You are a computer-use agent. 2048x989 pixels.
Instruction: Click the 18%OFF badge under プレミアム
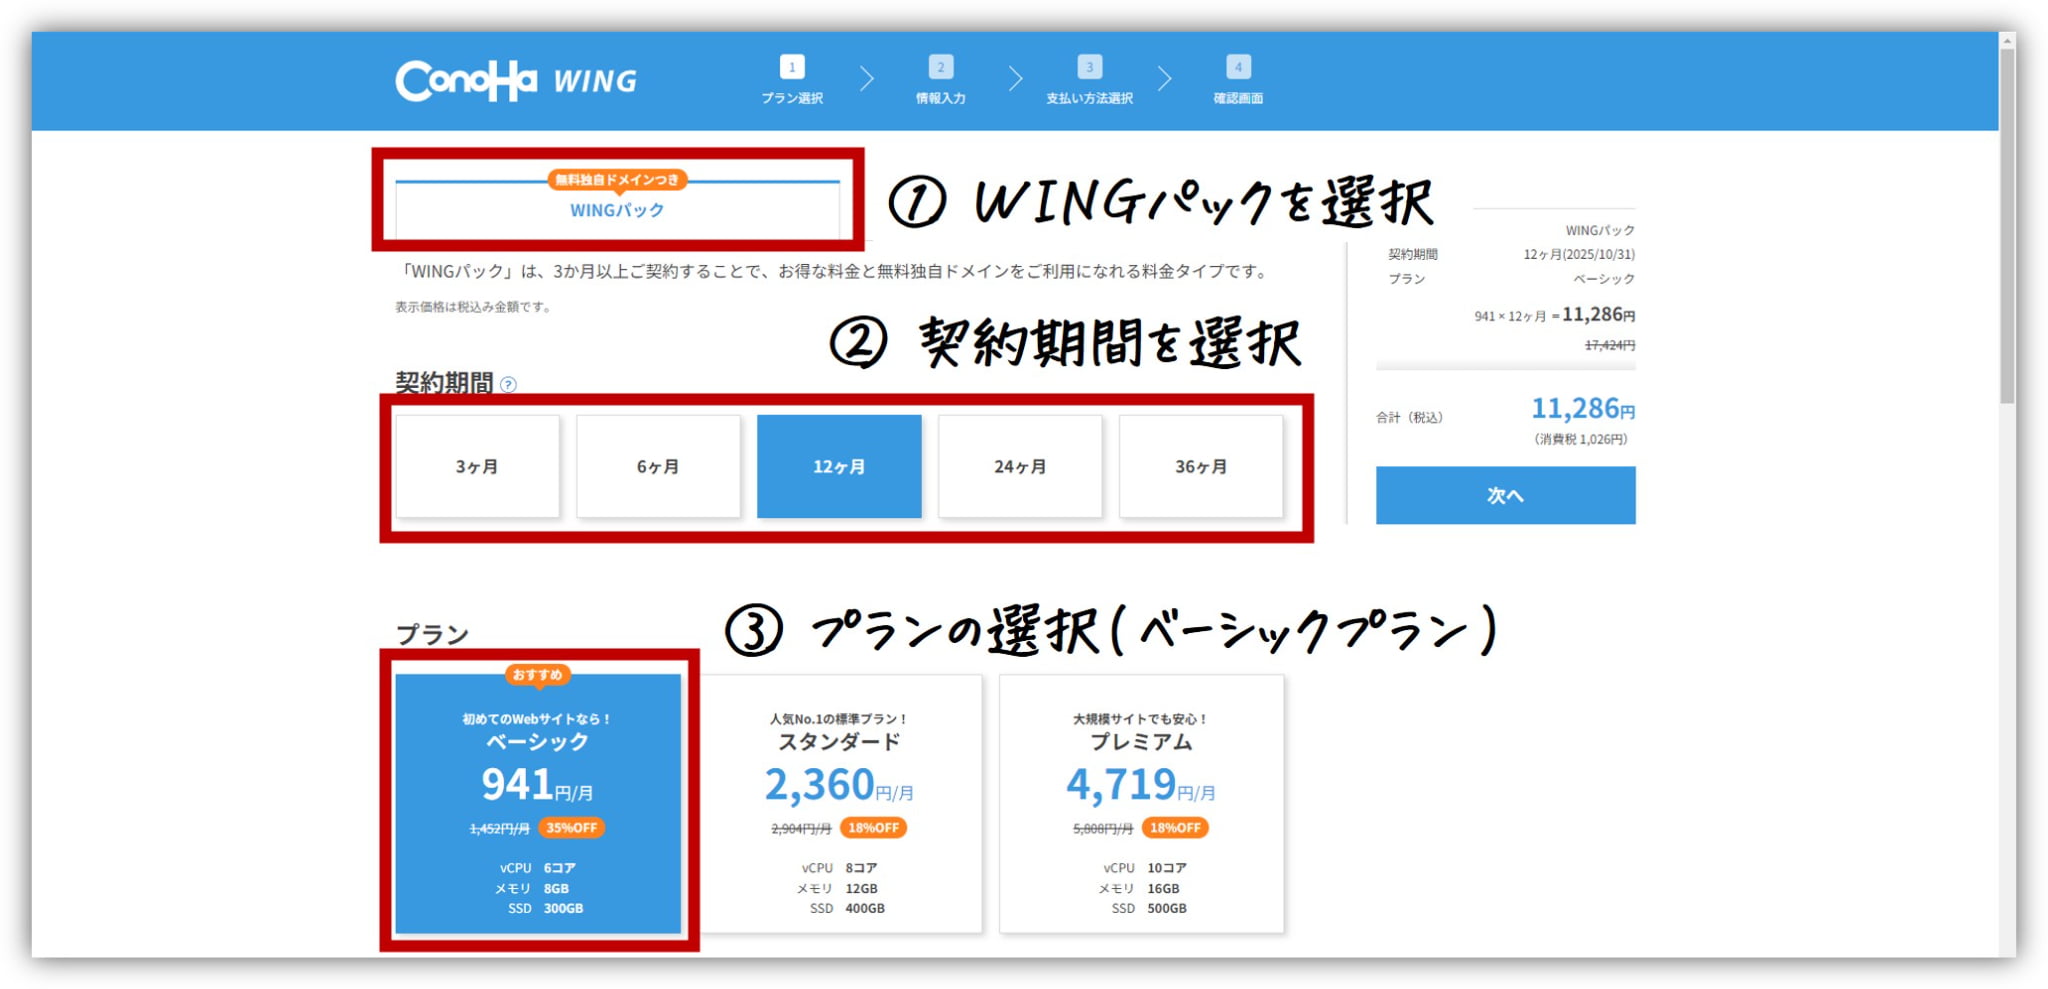[1175, 828]
